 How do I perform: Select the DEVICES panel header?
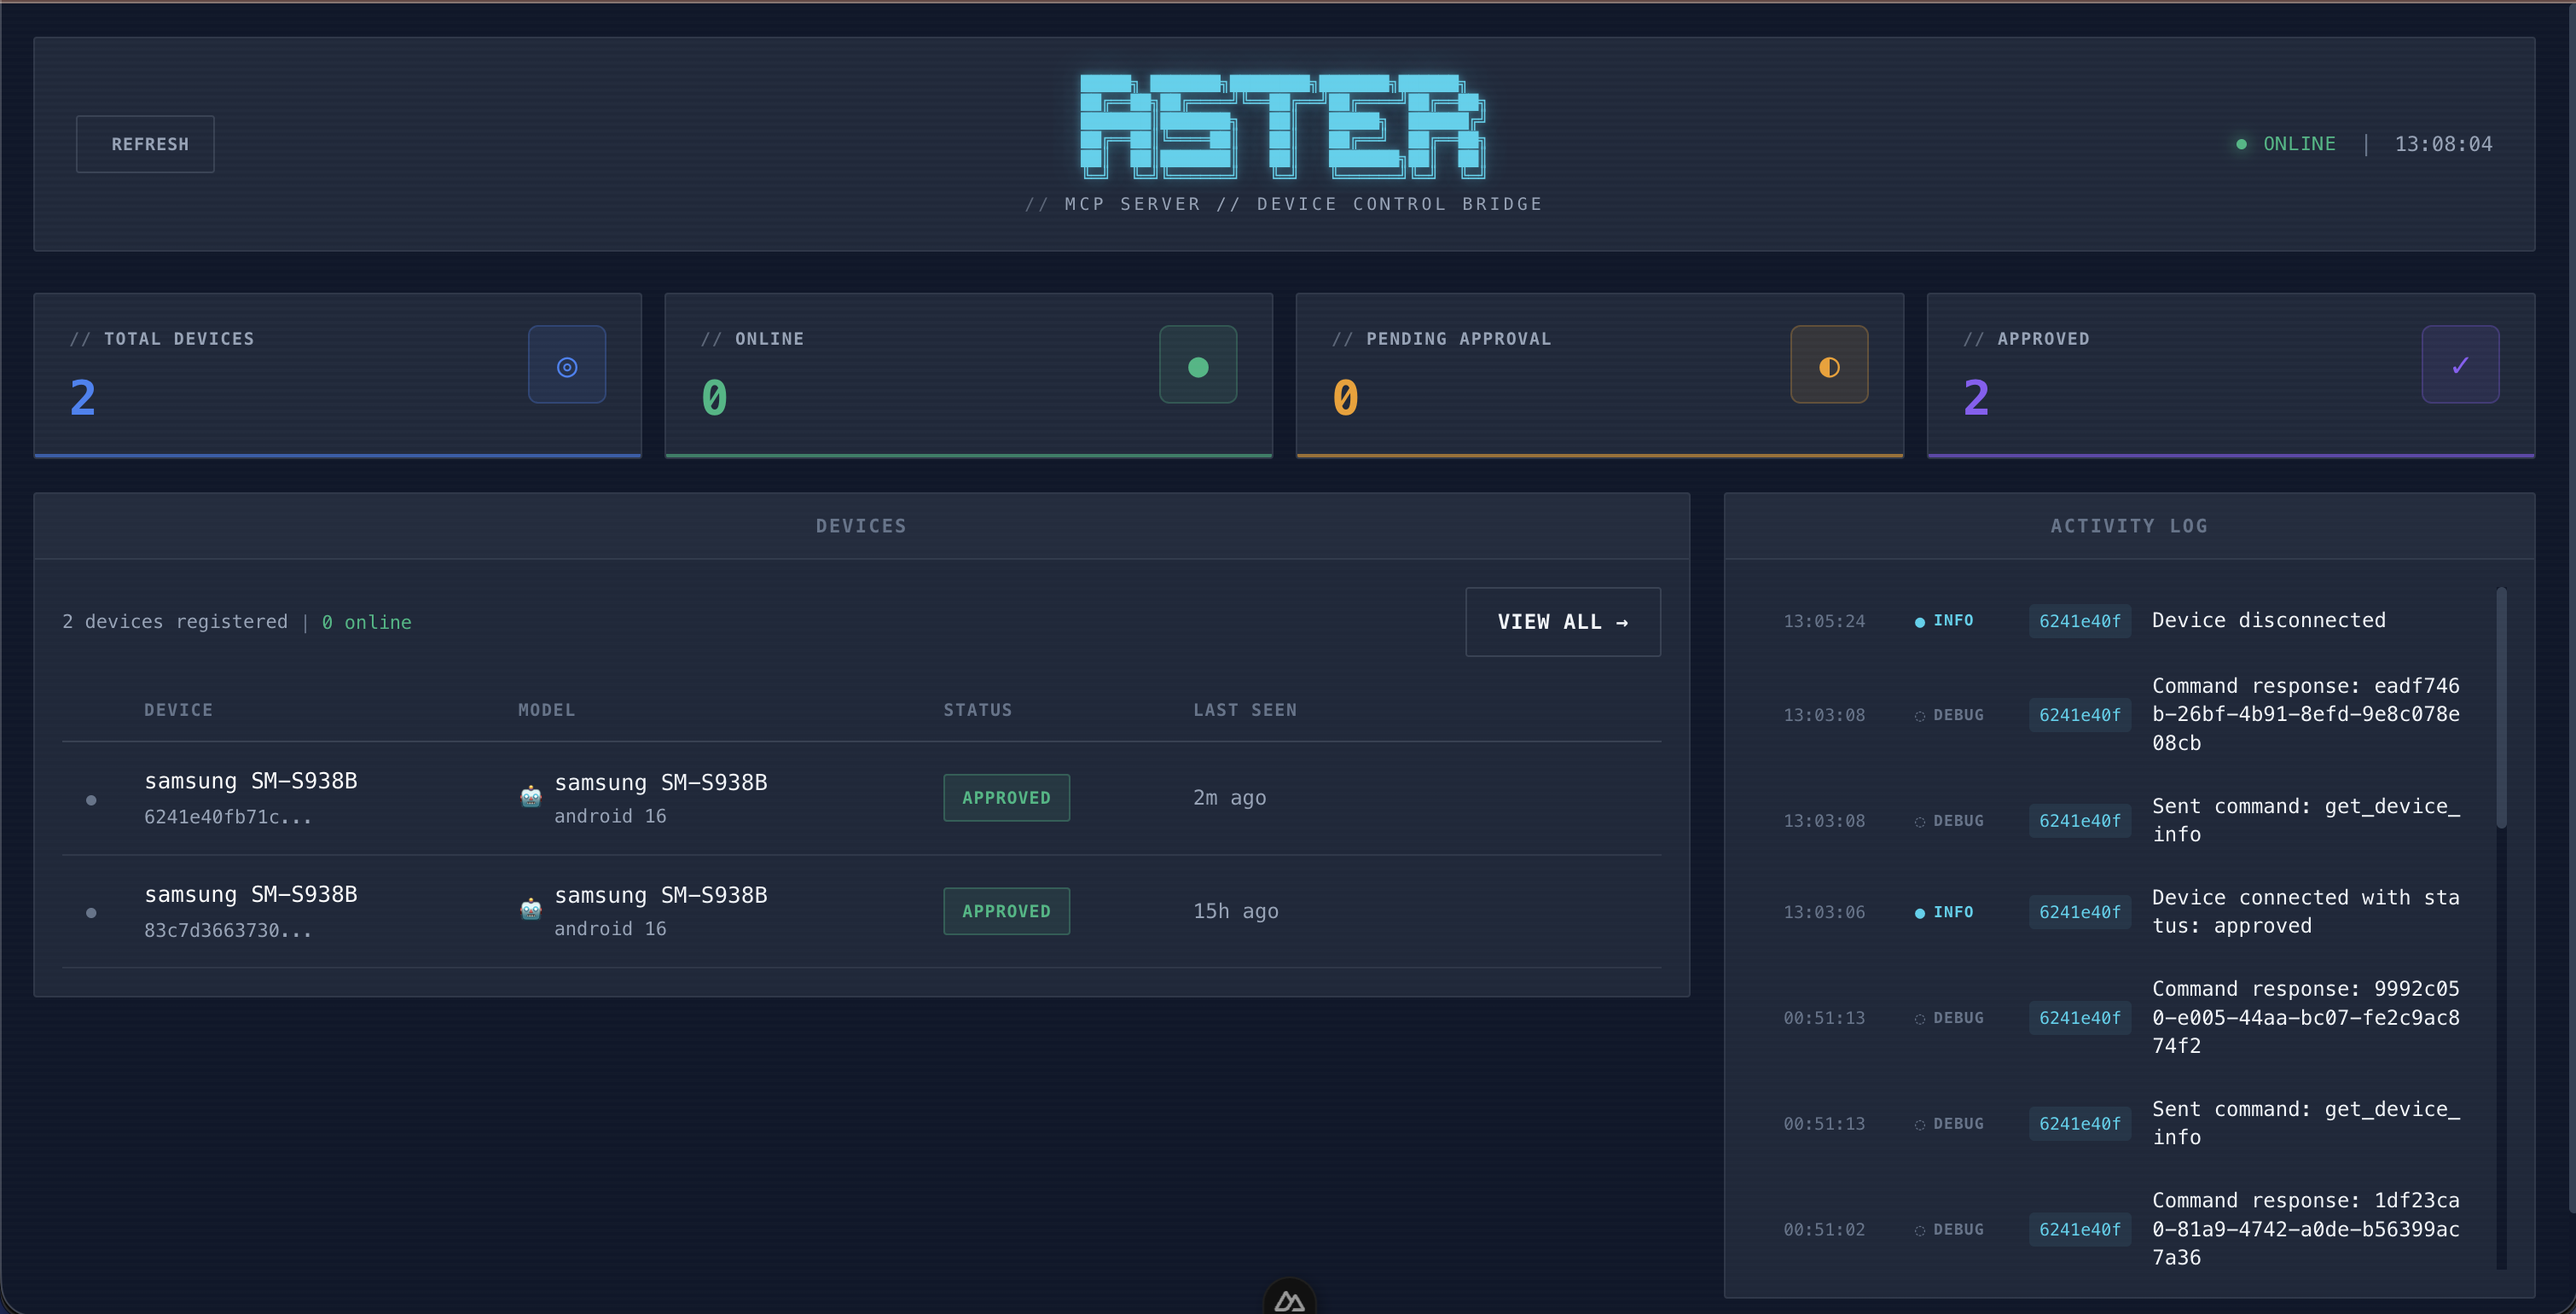point(861,526)
